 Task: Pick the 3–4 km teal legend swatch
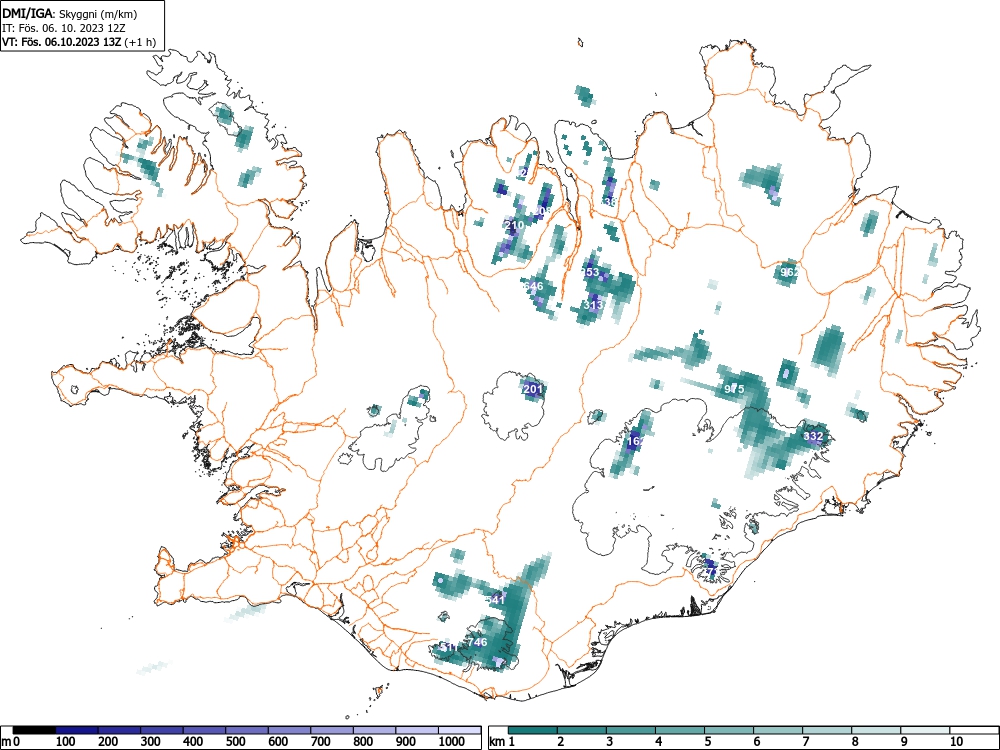click(631, 730)
